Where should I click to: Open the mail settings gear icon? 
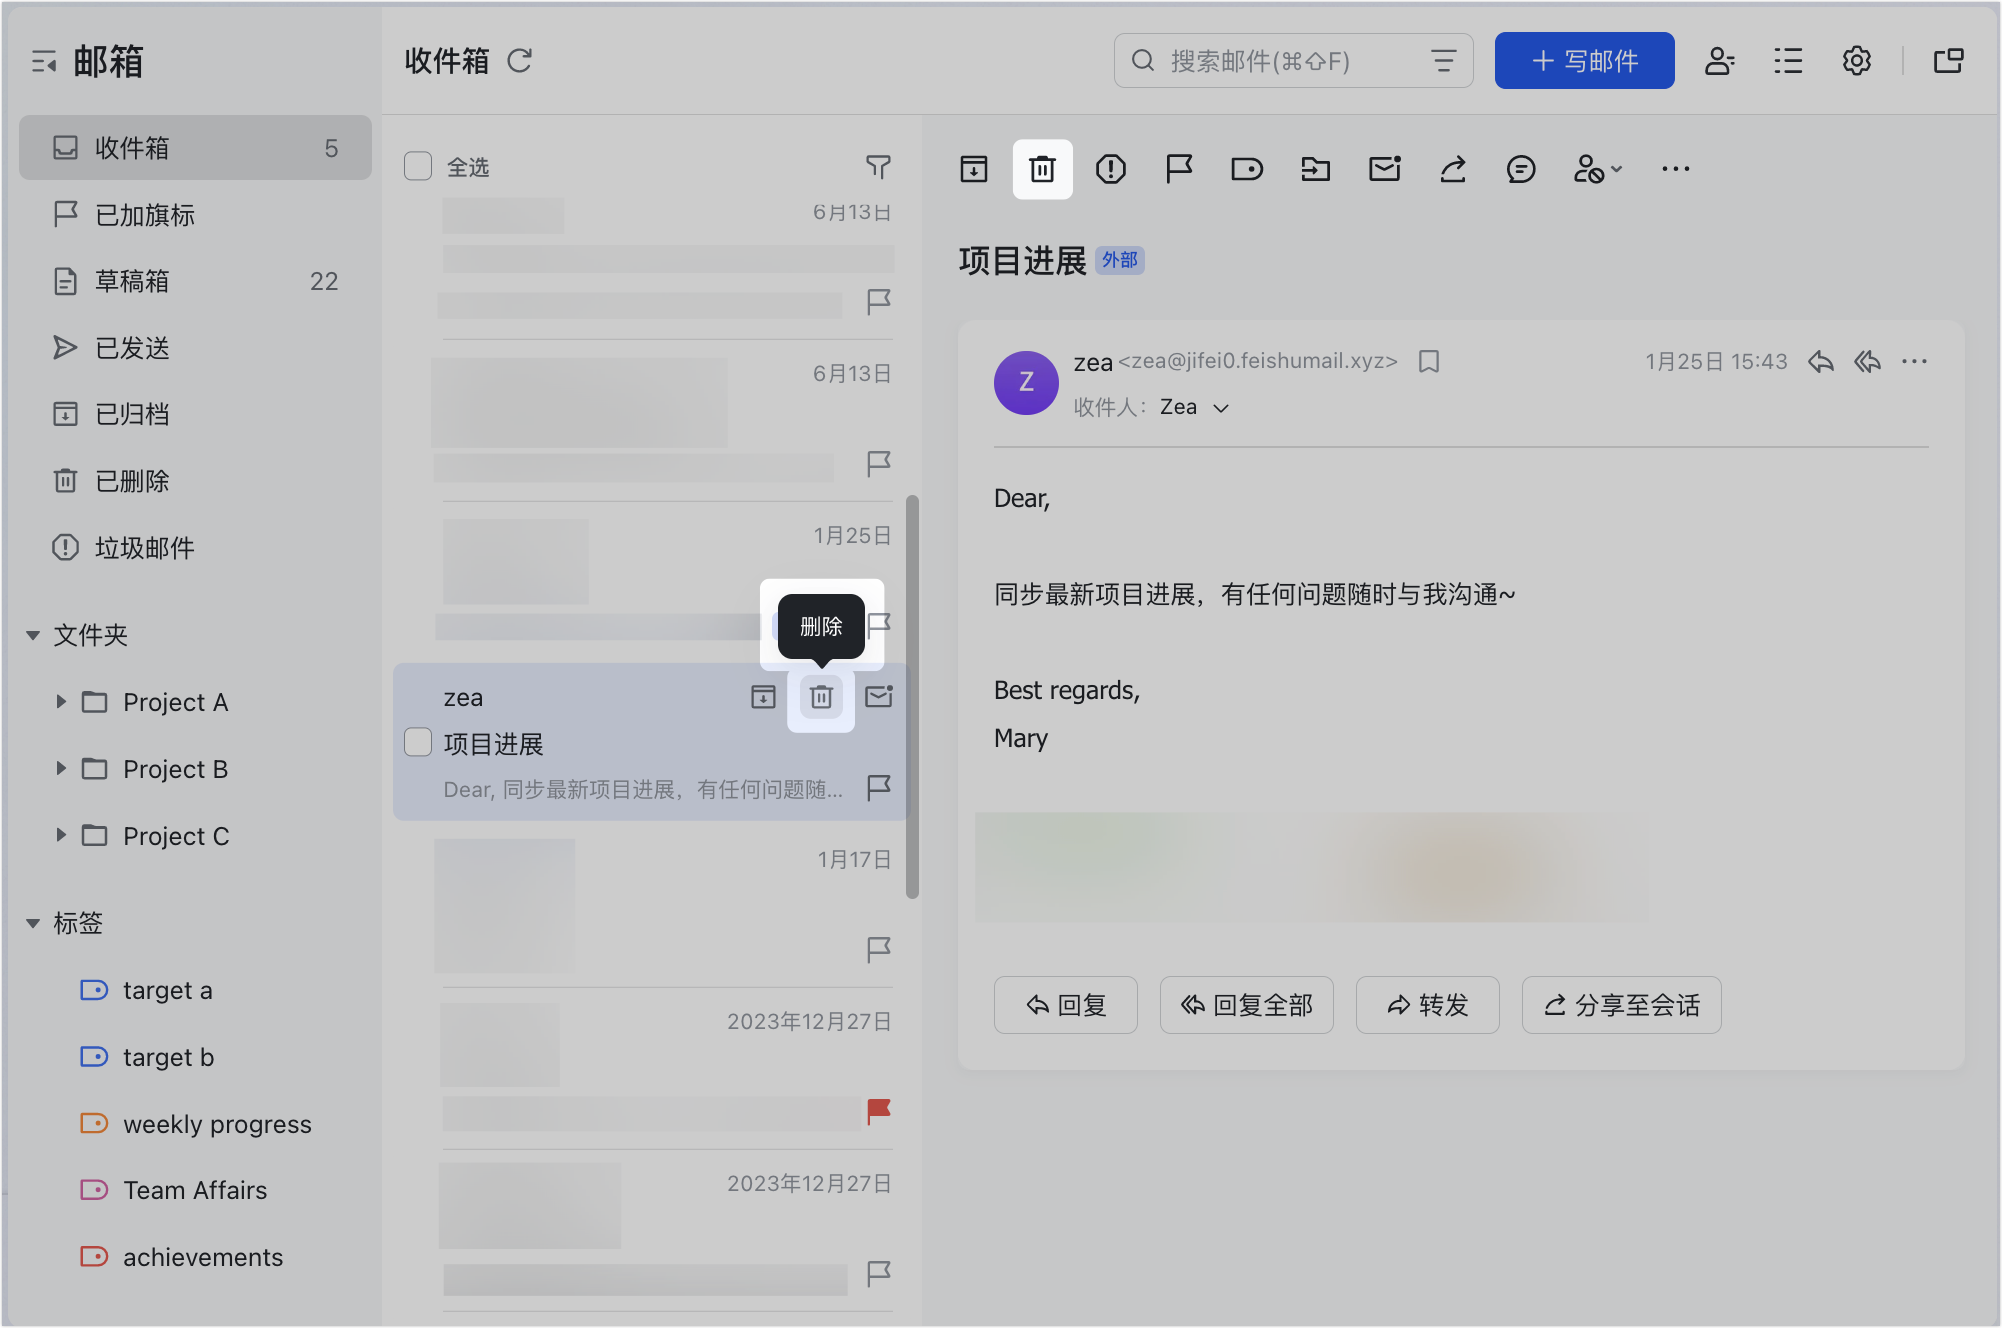tap(1856, 61)
